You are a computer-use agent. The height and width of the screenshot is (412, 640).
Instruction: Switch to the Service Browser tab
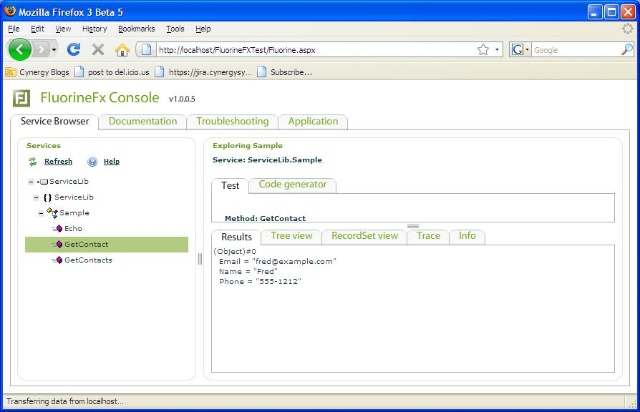[x=55, y=121]
